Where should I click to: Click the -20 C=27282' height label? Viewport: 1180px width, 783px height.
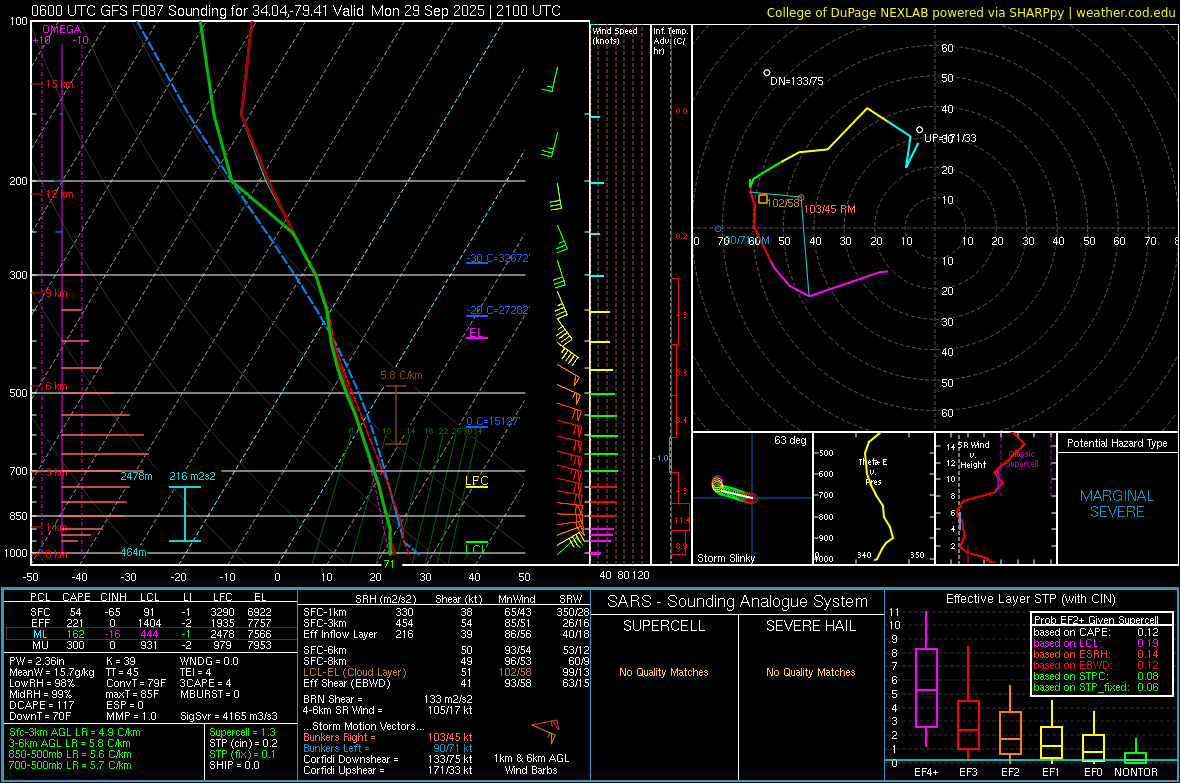pyautogui.click(x=498, y=310)
